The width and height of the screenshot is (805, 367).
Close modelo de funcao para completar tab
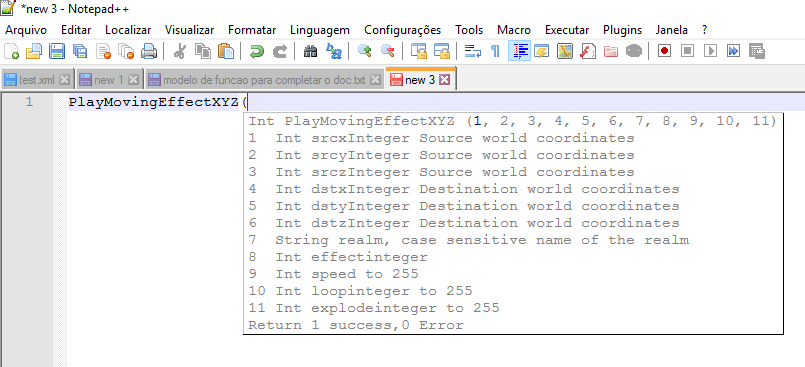click(x=375, y=80)
